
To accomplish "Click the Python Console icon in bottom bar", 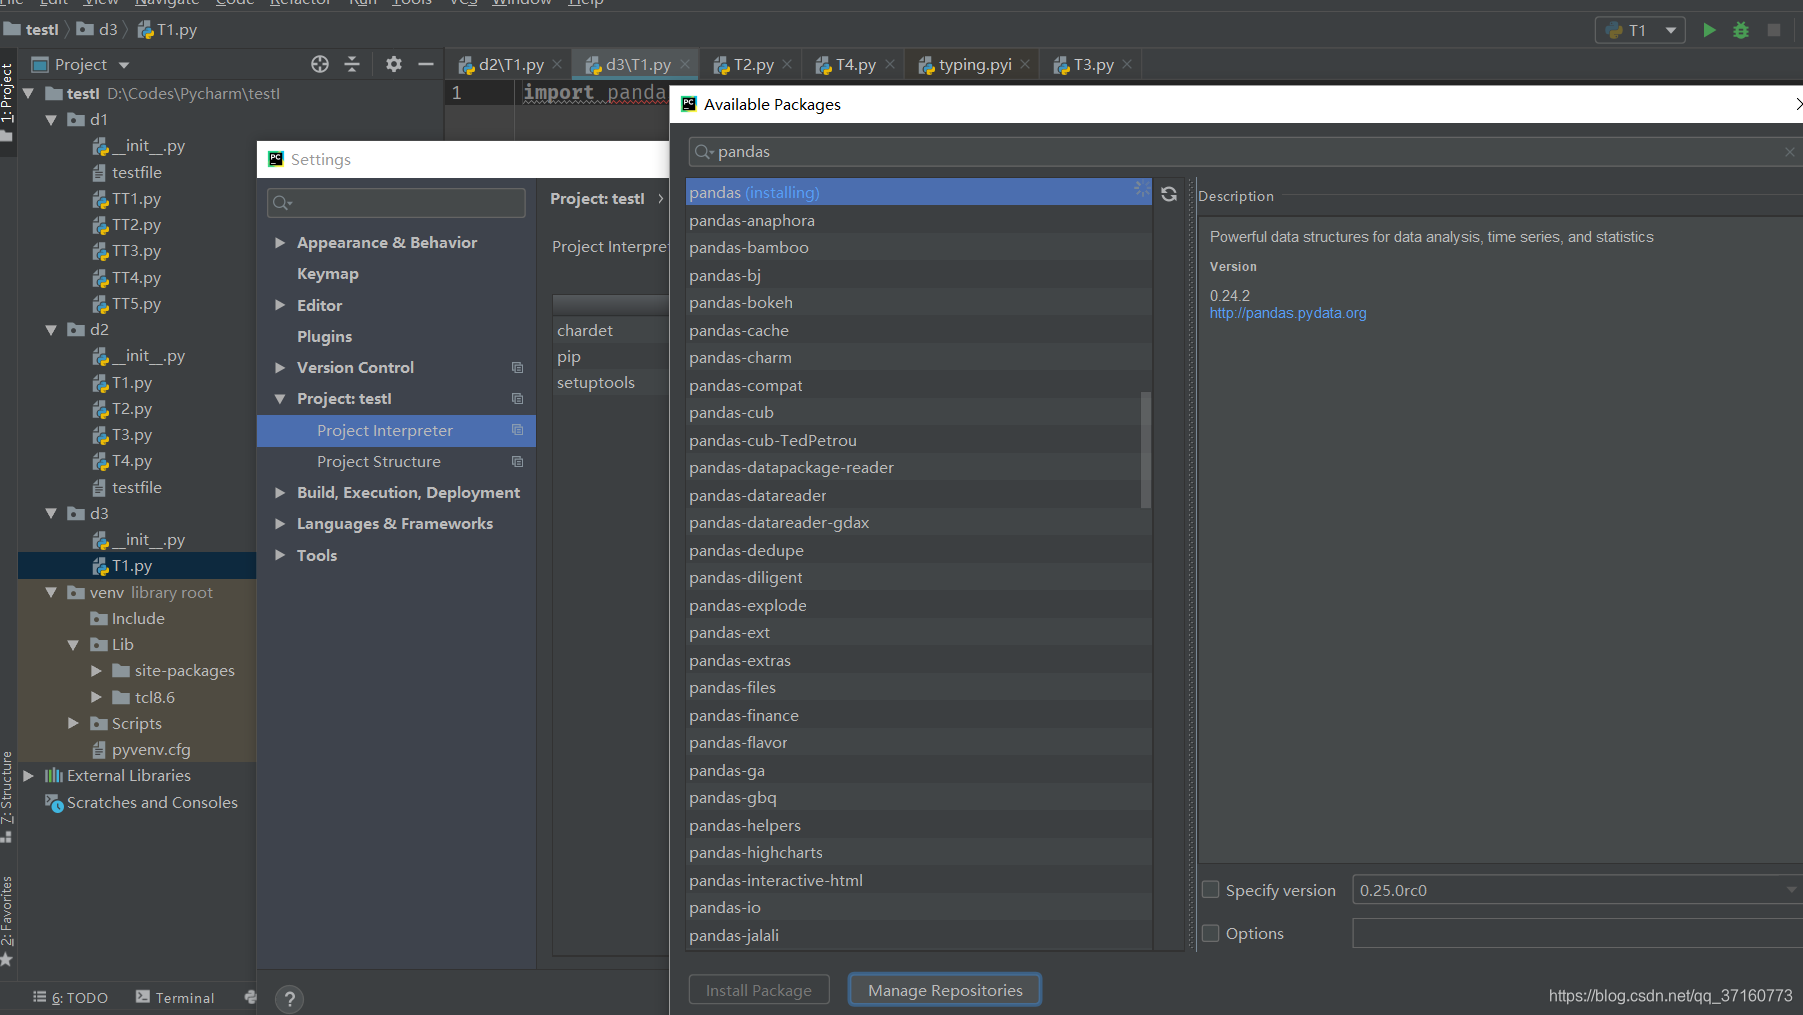I will [250, 997].
